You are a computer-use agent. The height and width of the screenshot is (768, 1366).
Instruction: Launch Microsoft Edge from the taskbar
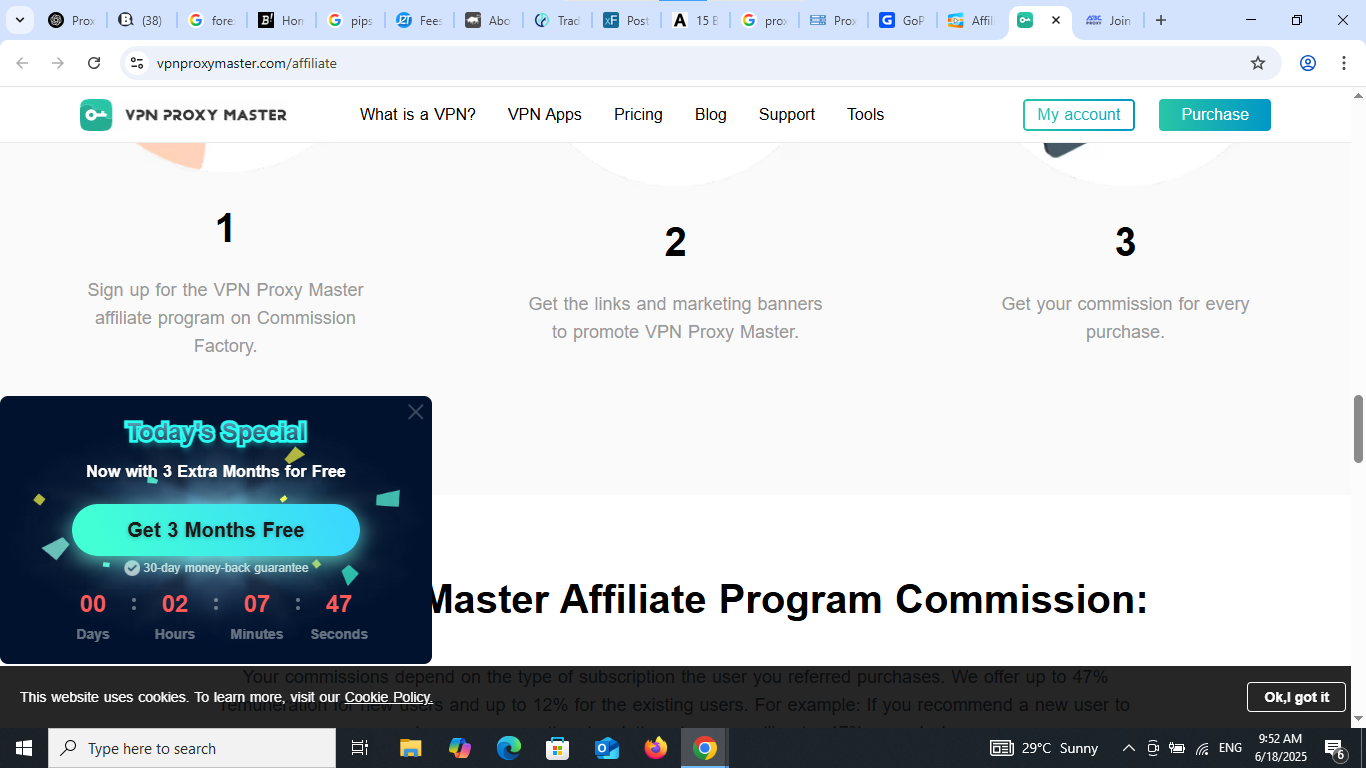[x=509, y=748]
